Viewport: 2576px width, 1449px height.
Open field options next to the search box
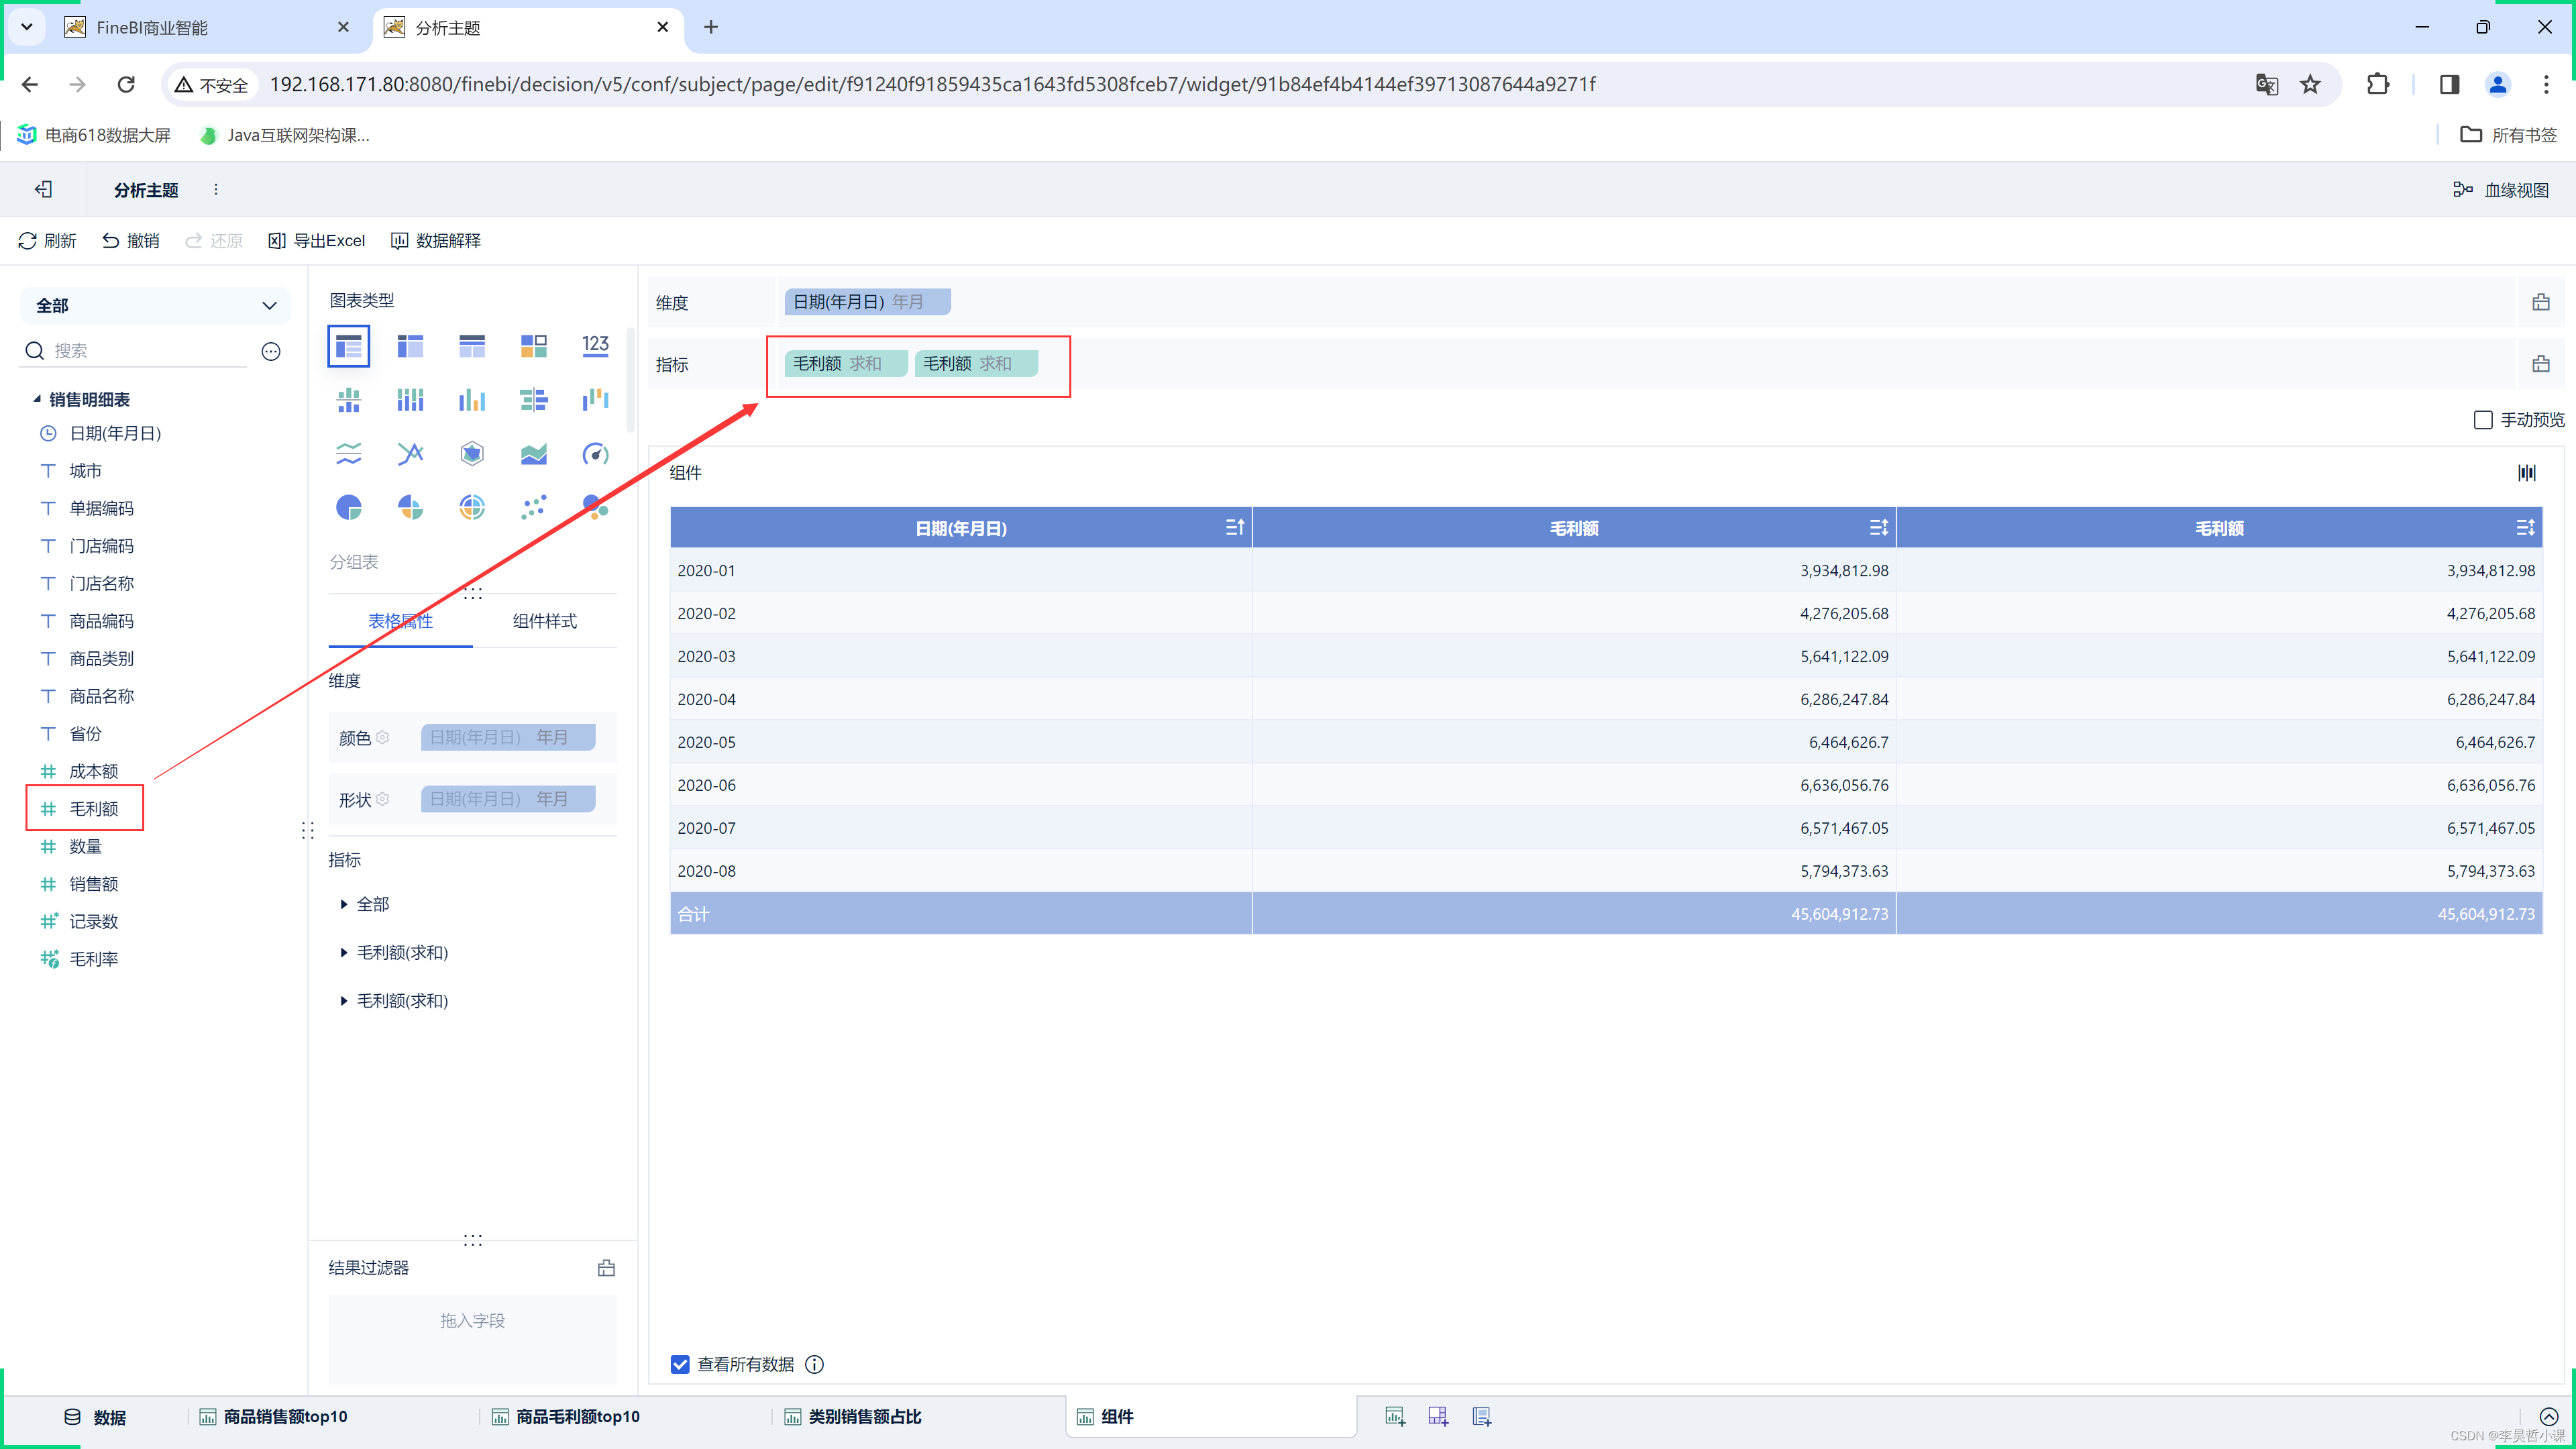tap(271, 351)
